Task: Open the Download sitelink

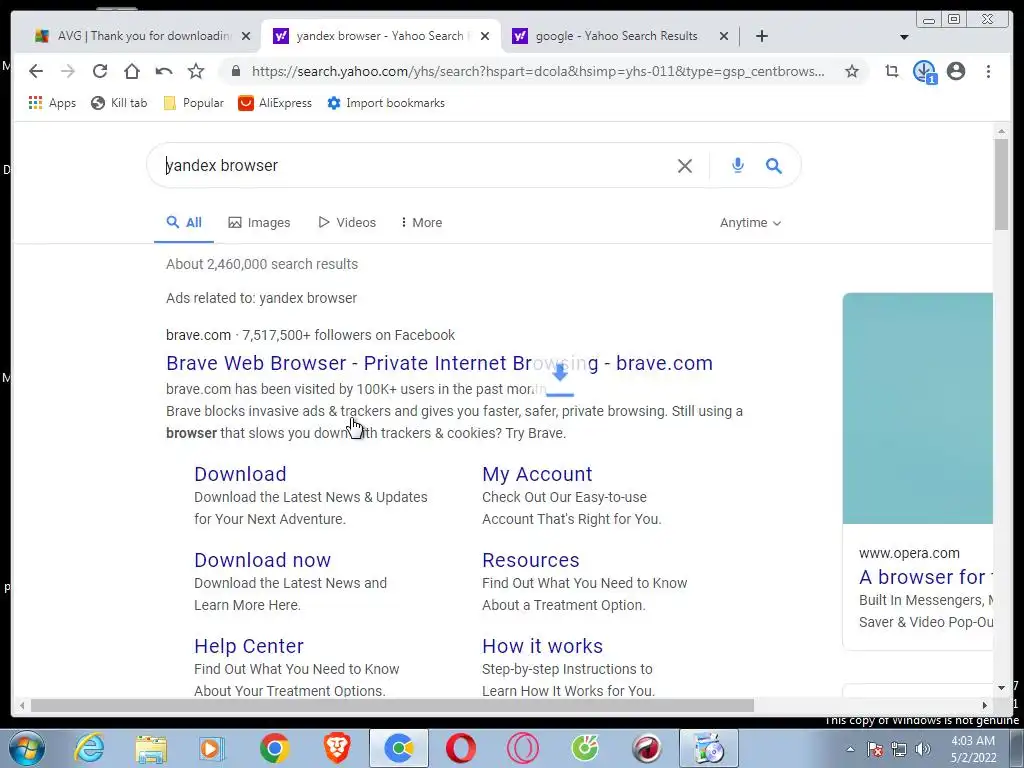Action: click(240, 474)
